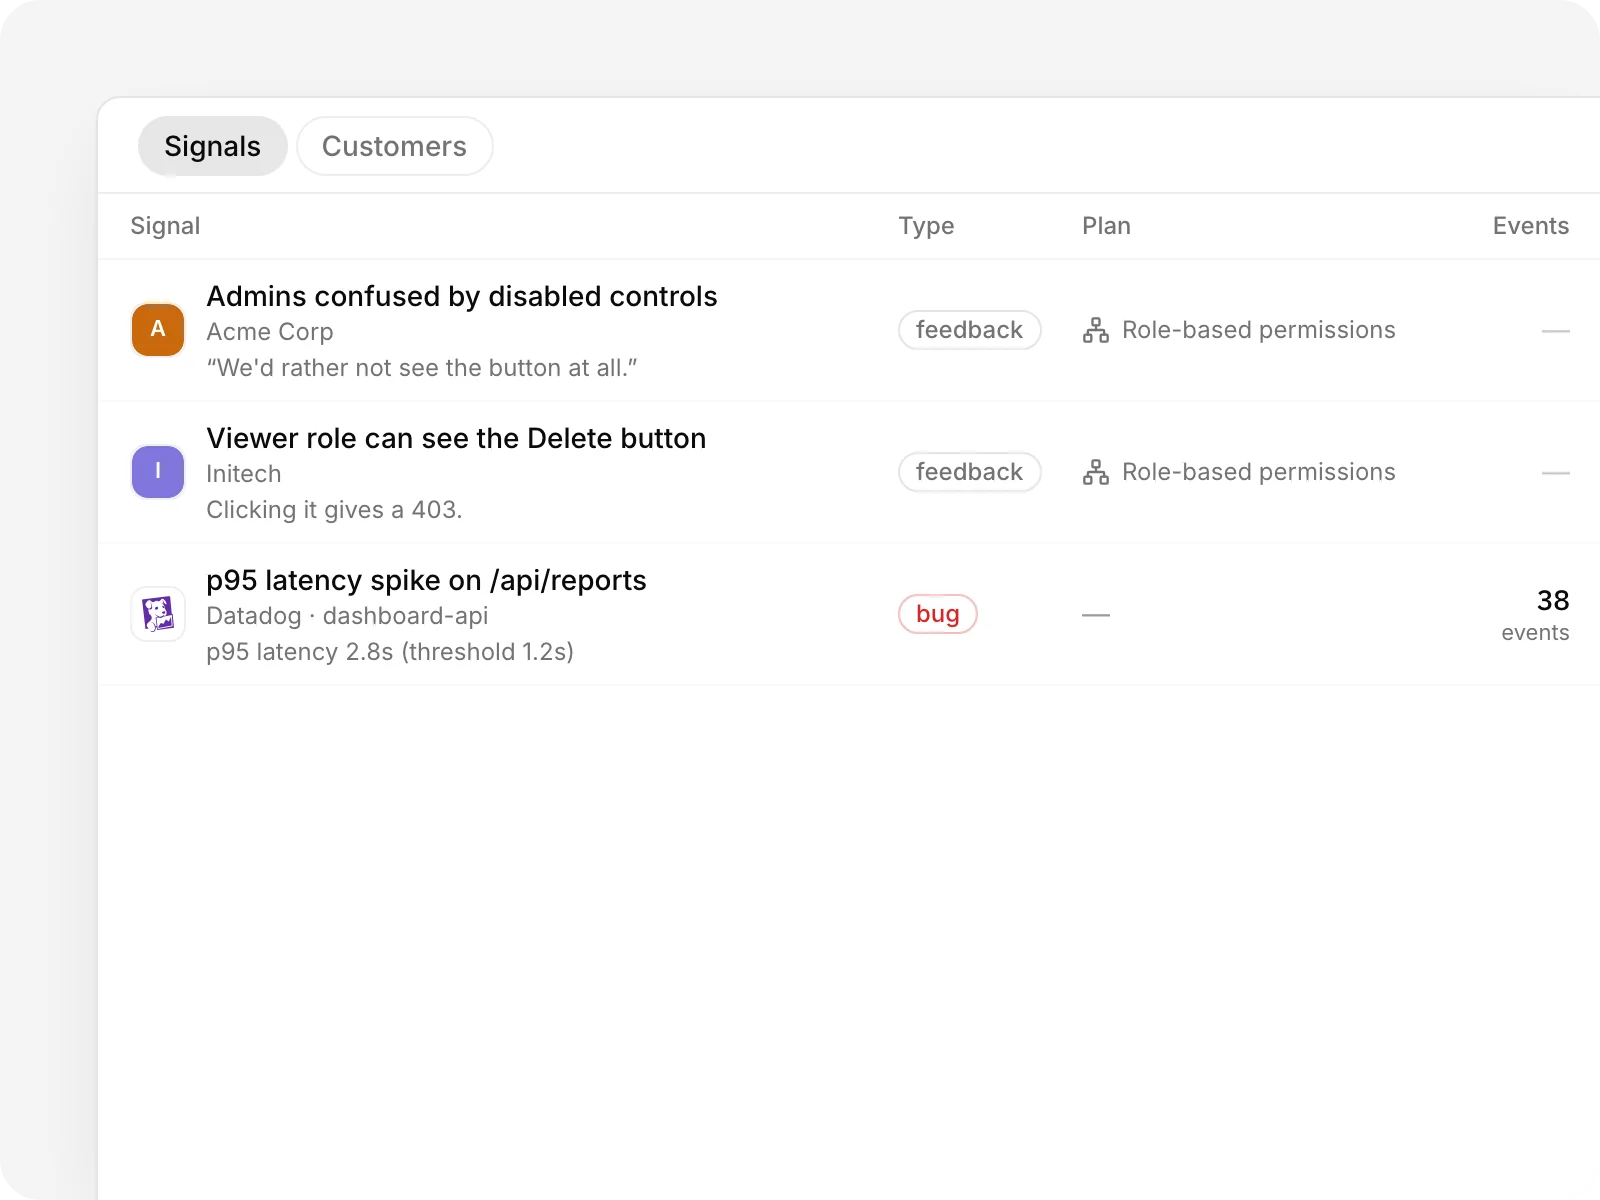Screen dimensions: 1600x1200
Task: Click the Acme Corp orange avatar icon
Action: [158, 330]
